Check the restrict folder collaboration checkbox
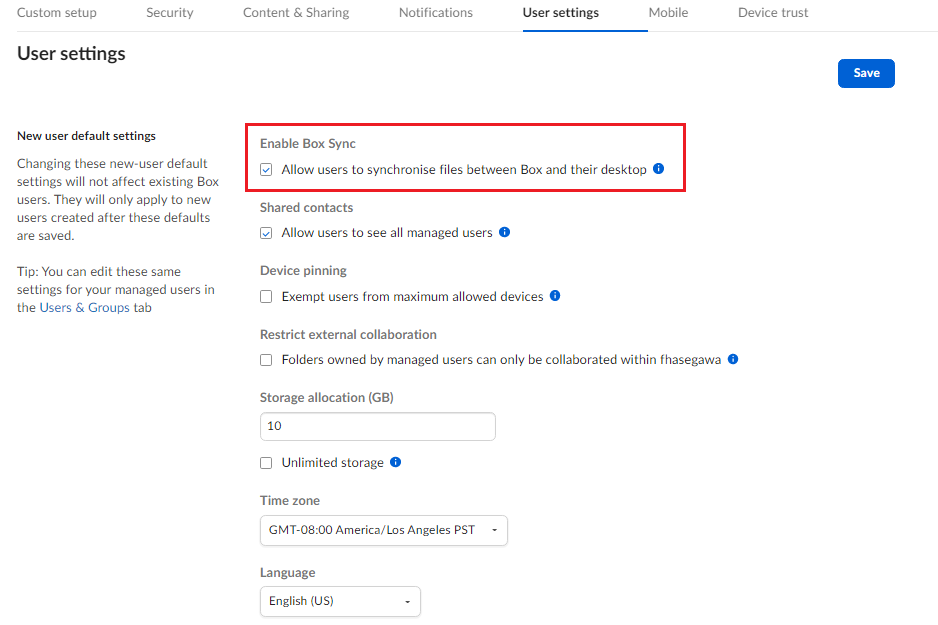The width and height of the screenshot is (938, 625). (266, 360)
